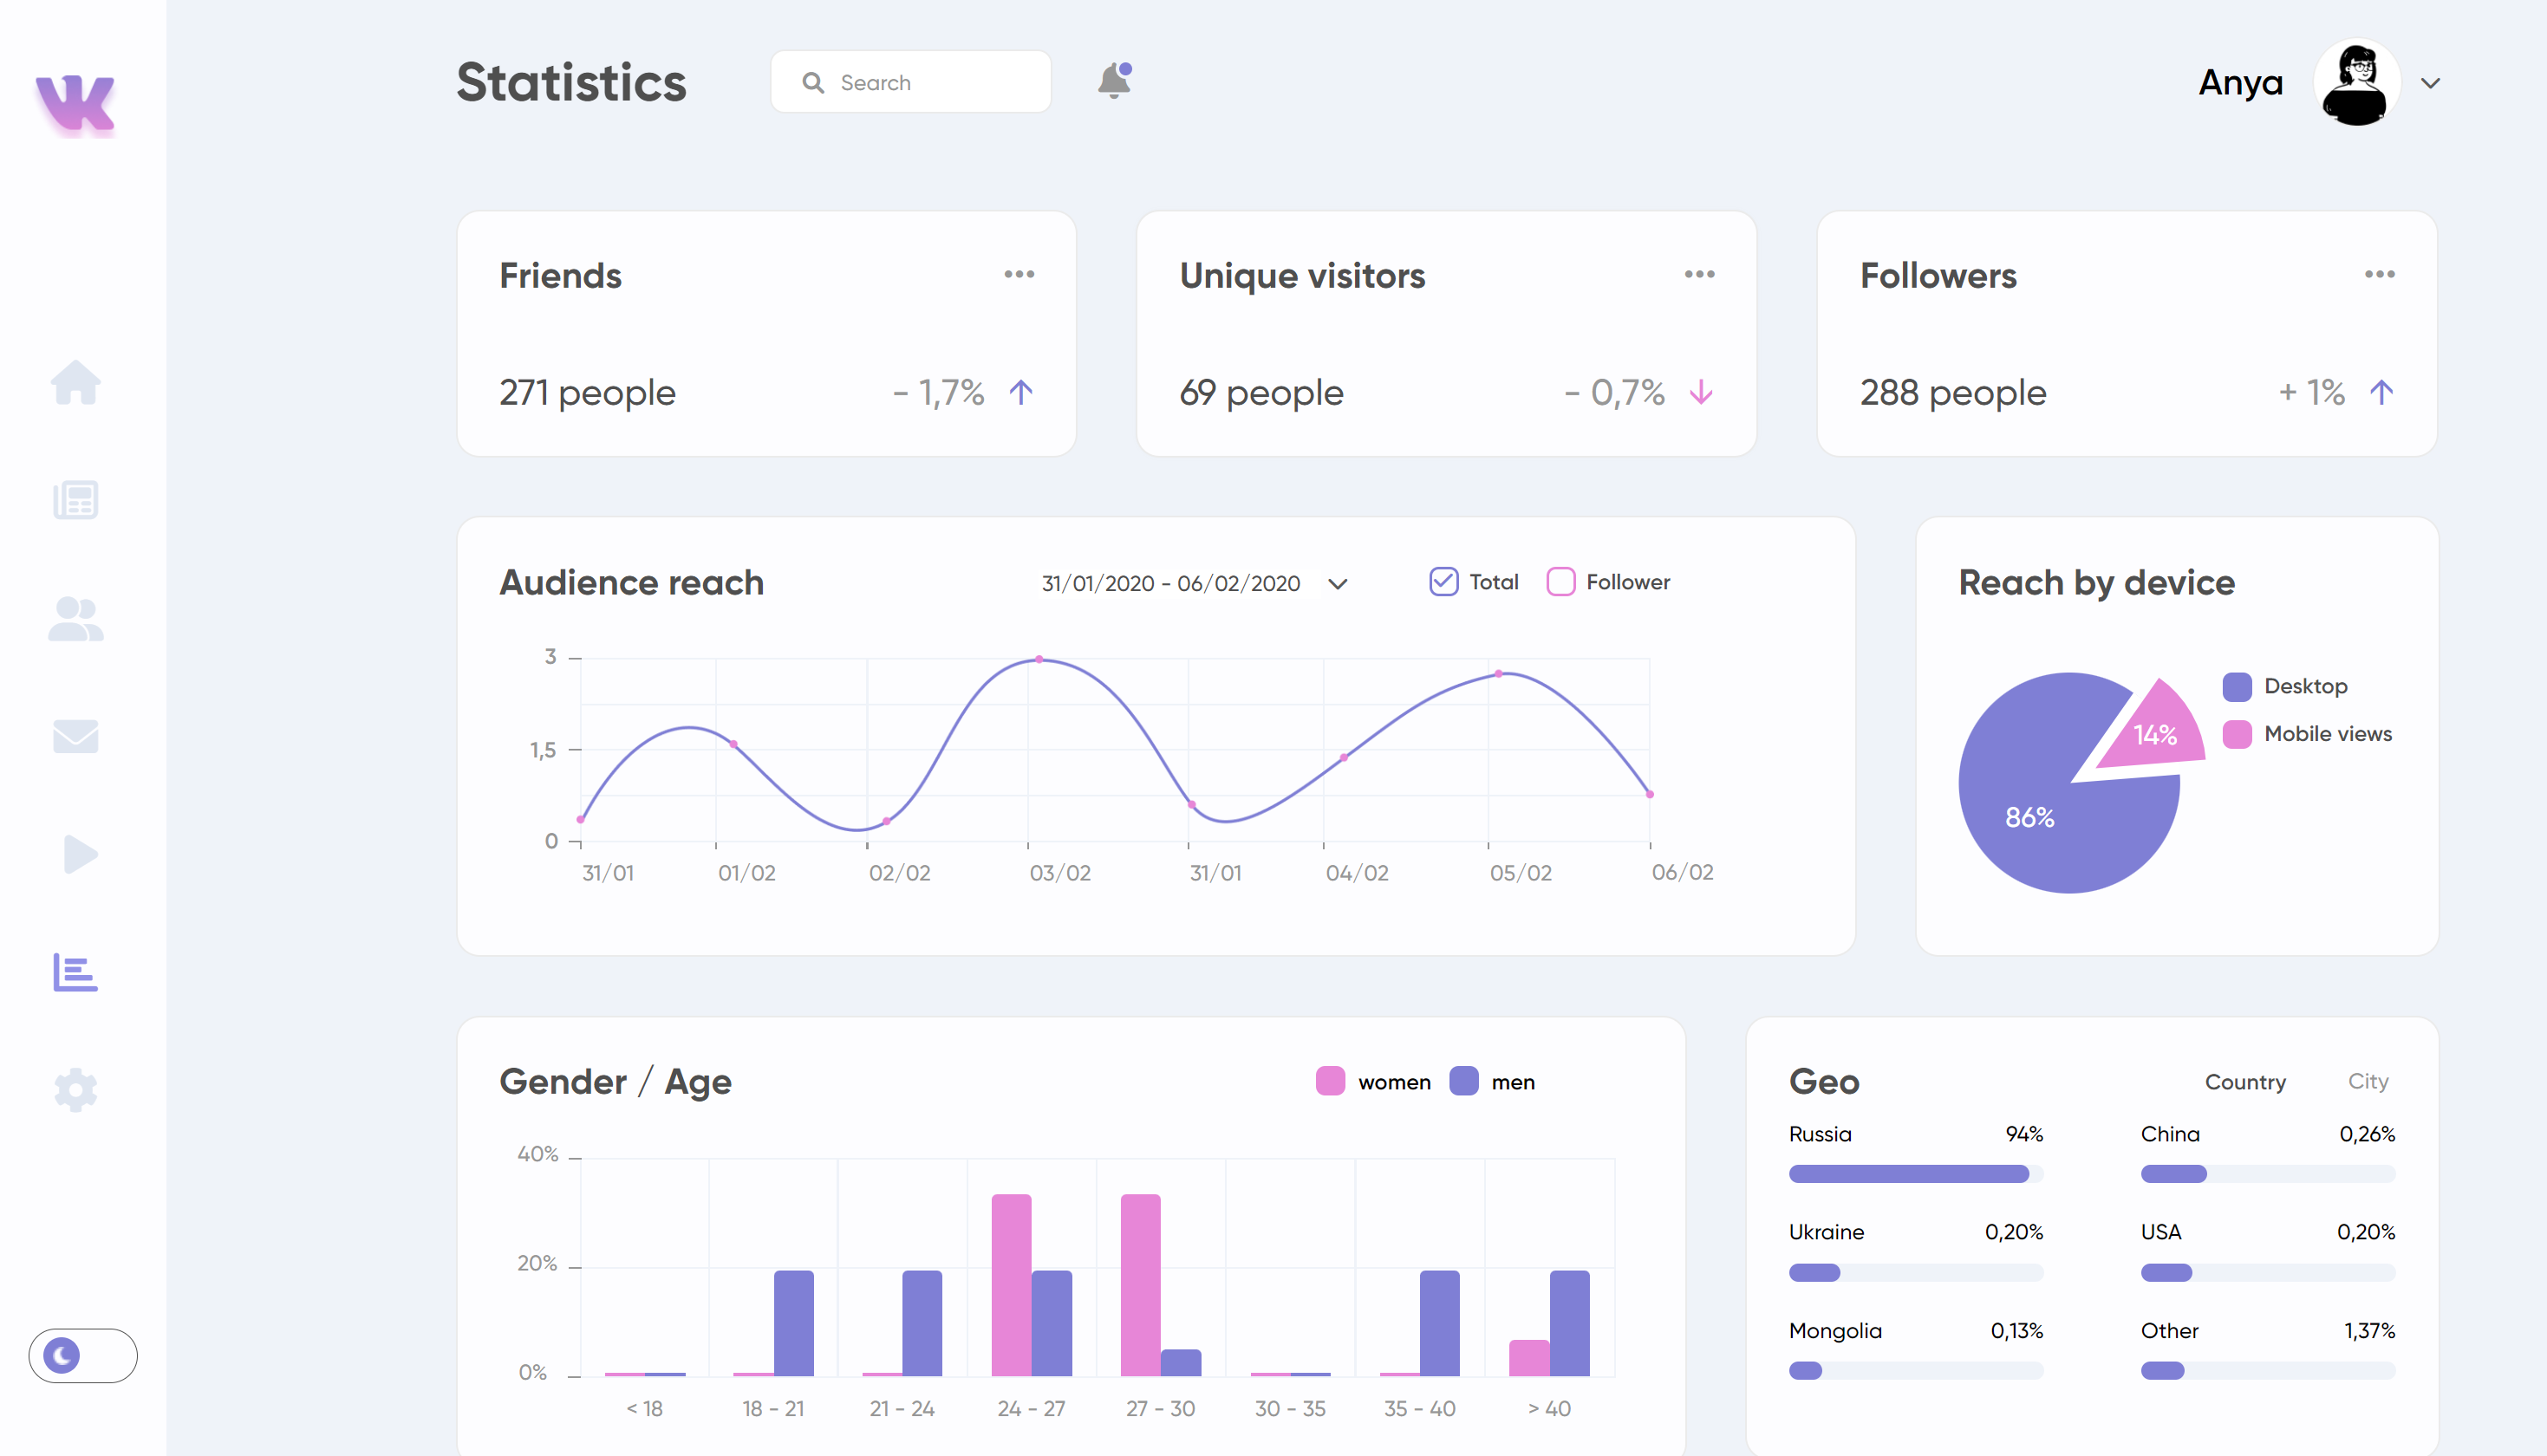Open Settings with the gear icon

75,1090
